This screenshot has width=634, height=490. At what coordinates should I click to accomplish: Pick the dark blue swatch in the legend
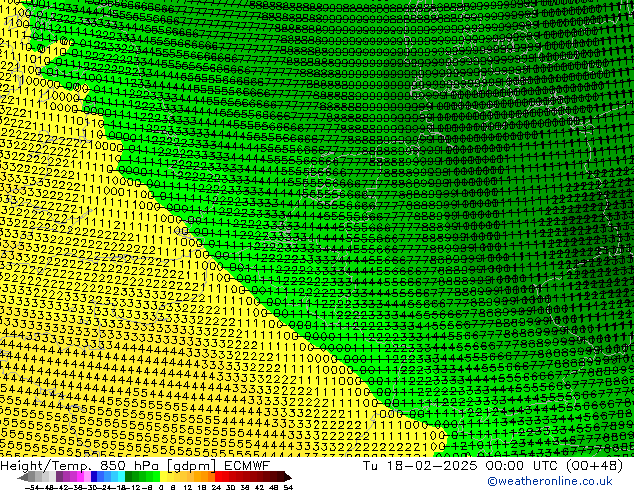point(94,476)
